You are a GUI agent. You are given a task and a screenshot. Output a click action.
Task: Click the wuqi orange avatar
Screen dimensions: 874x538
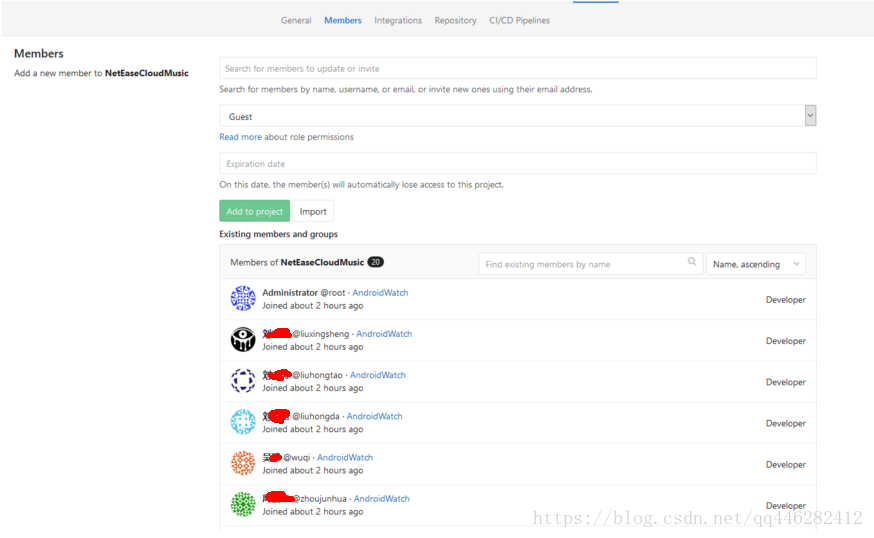[x=243, y=463]
